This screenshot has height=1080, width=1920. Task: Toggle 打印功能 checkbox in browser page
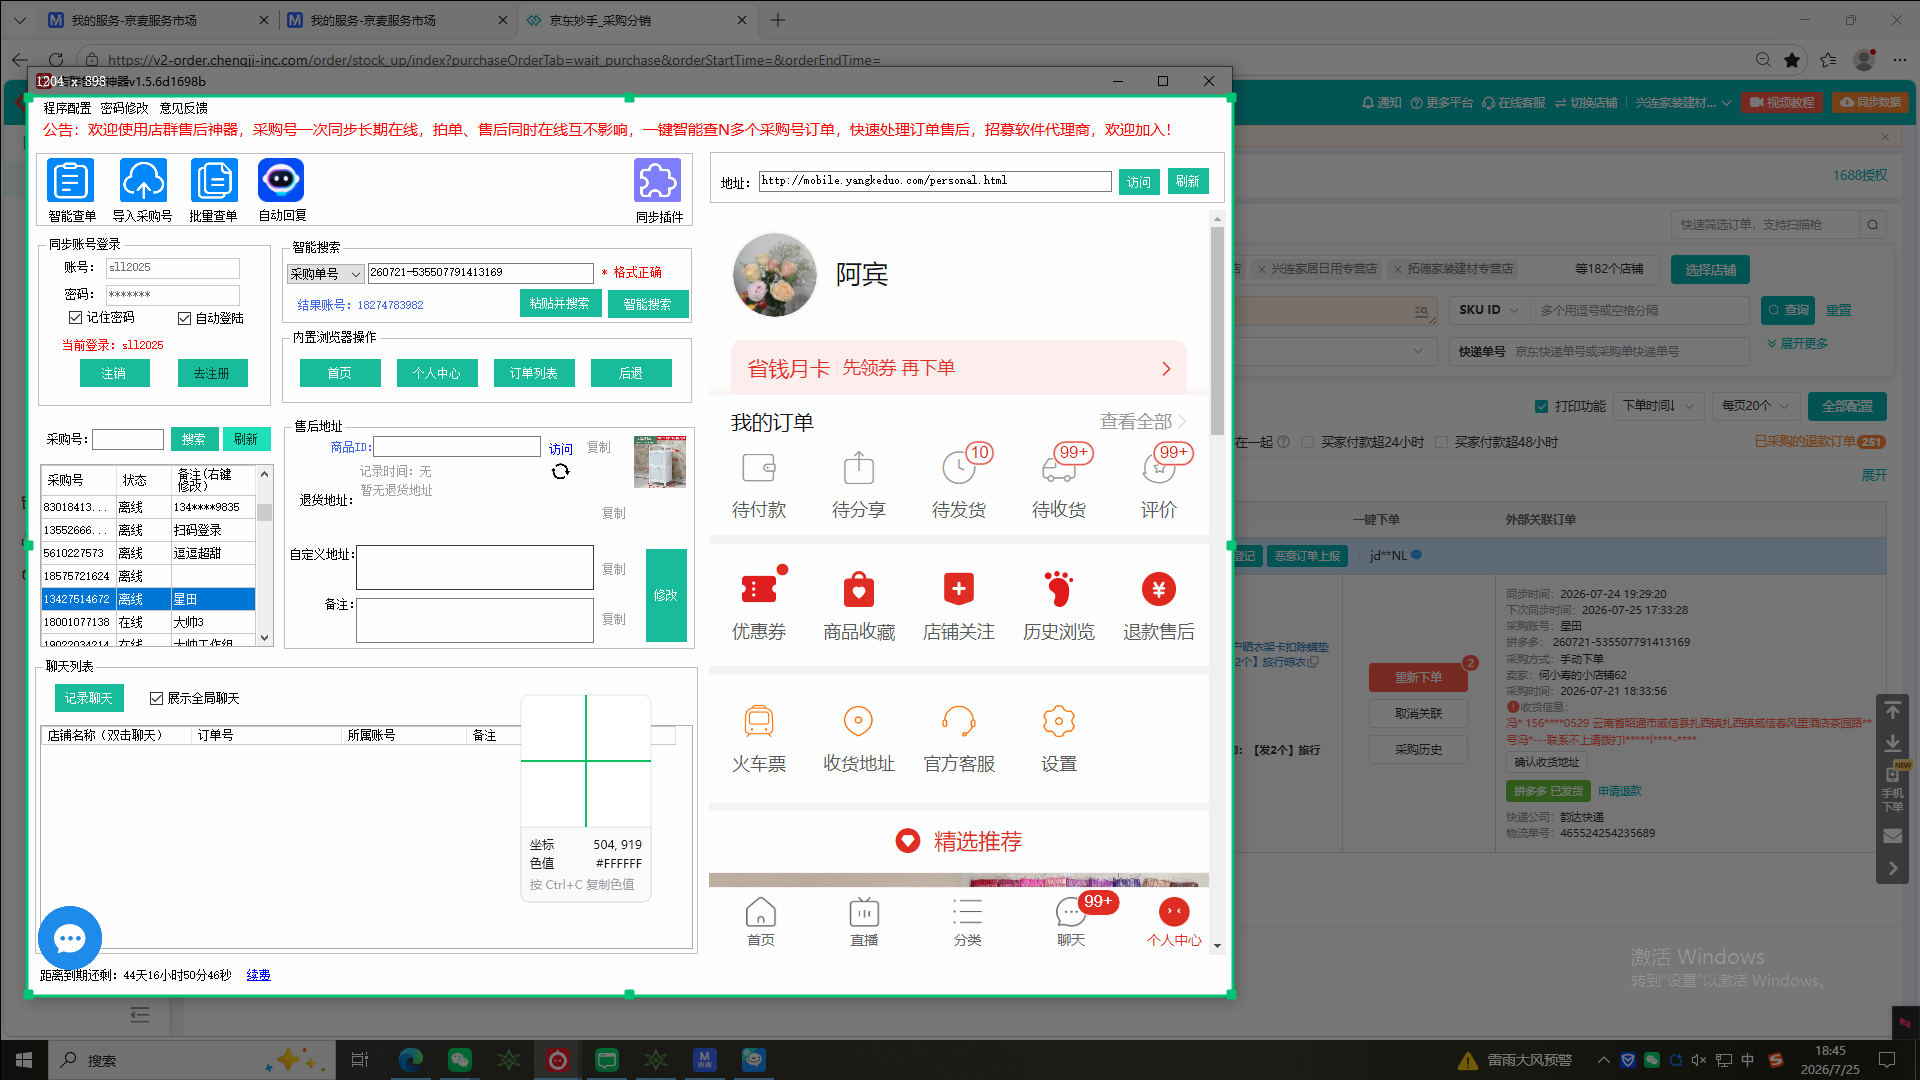[1541, 406]
